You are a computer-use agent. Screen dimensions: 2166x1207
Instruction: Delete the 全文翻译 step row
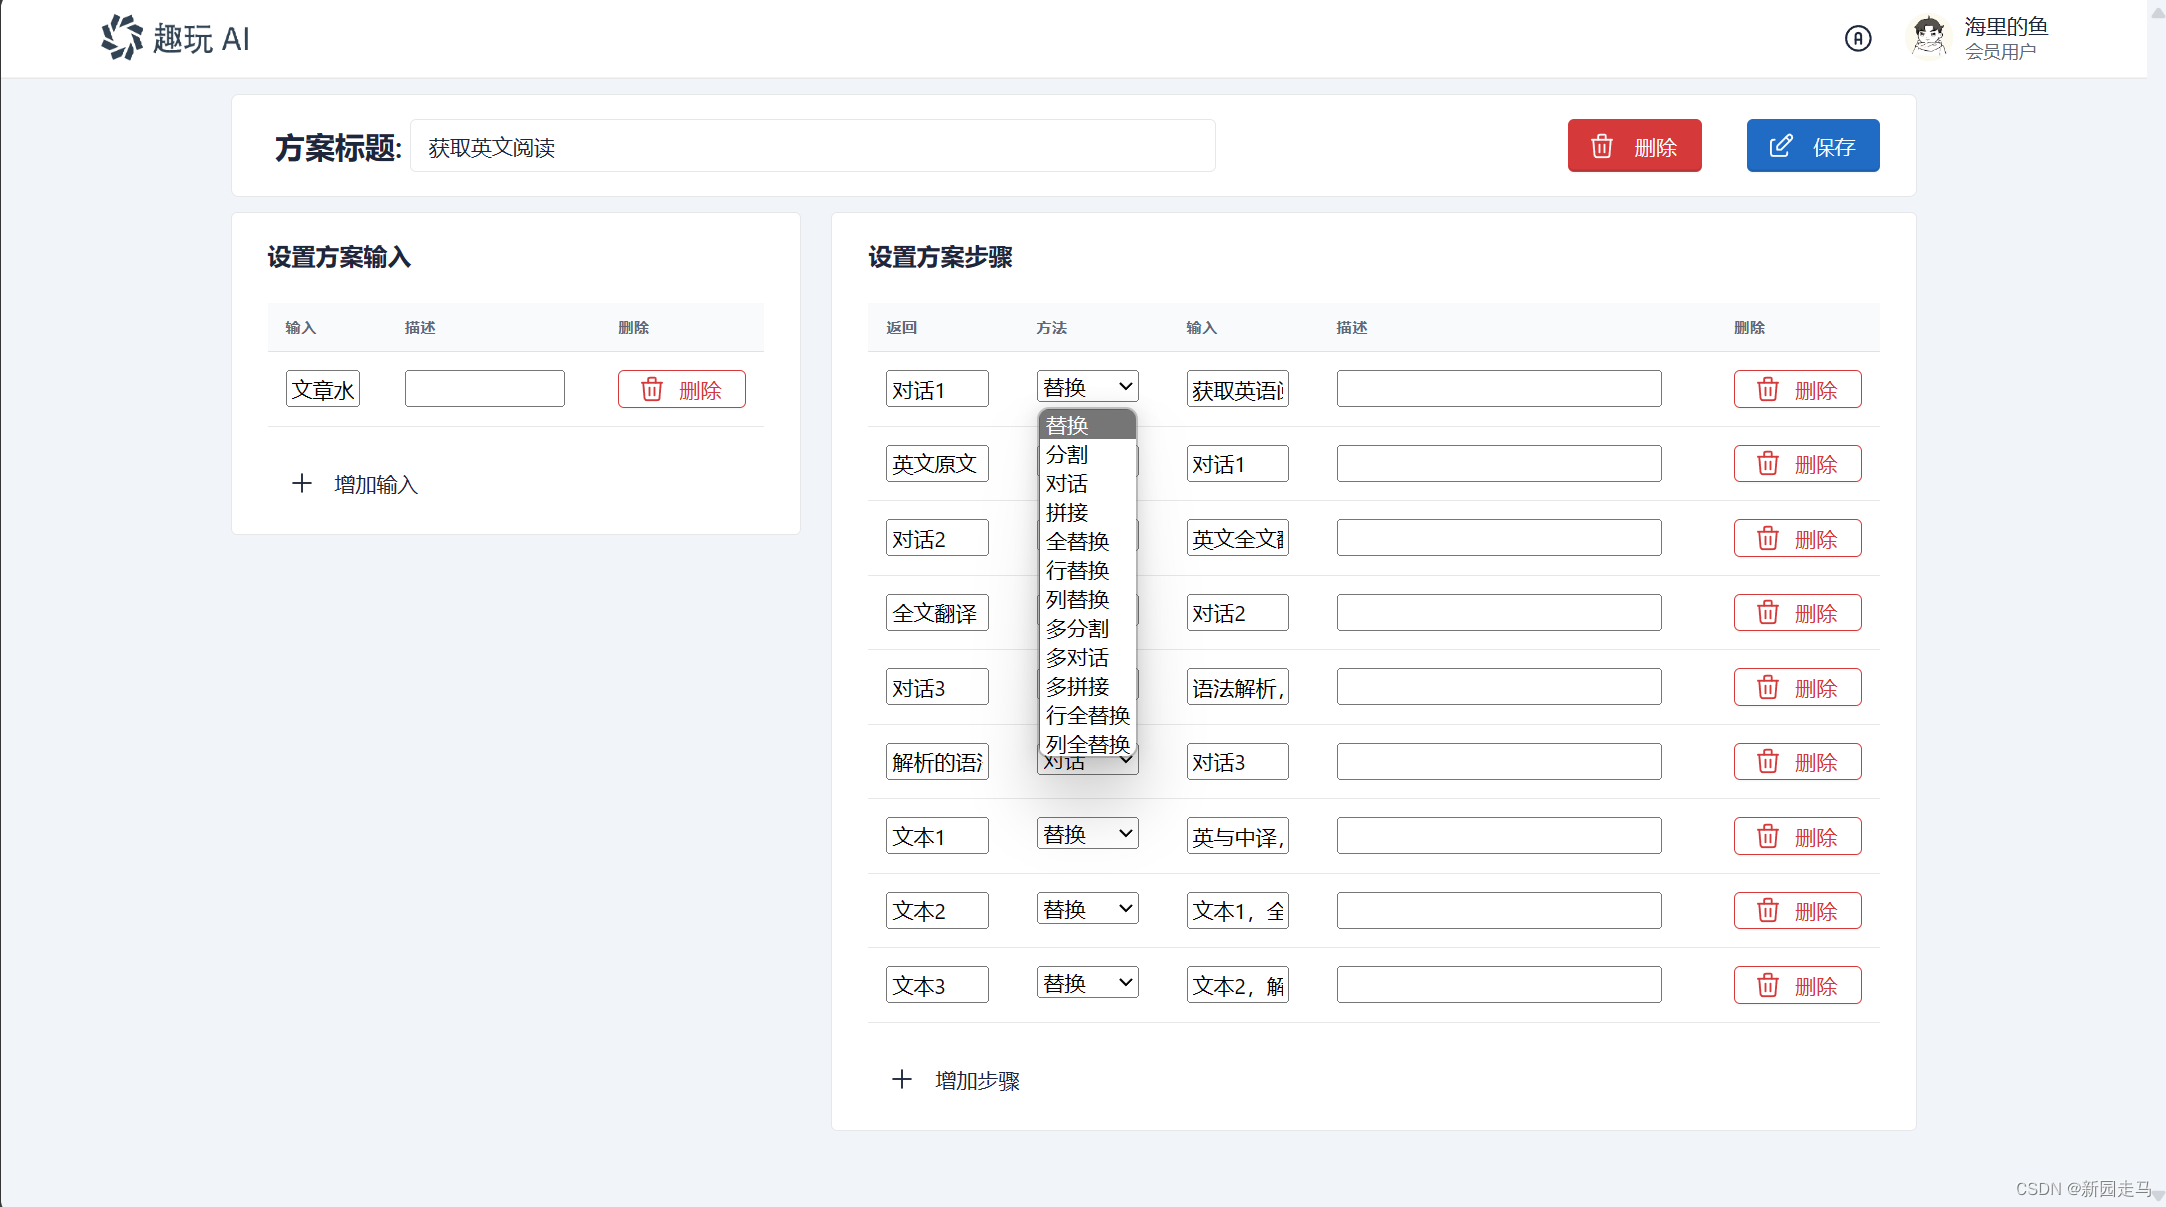point(1797,613)
